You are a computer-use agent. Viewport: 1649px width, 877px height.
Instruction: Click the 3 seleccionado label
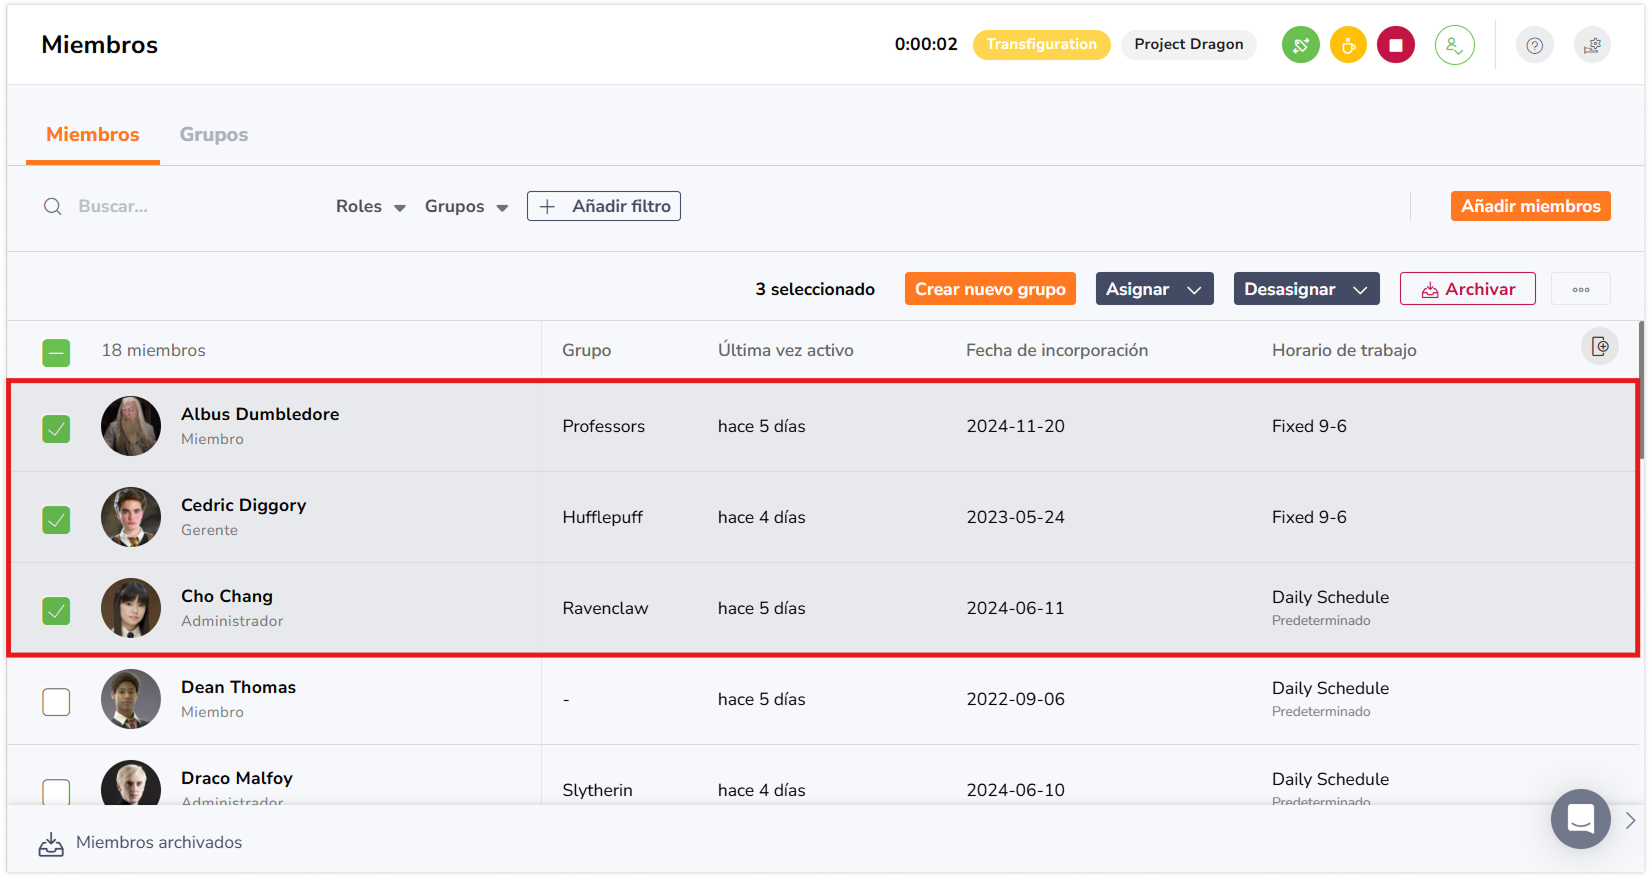pyautogui.click(x=815, y=289)
